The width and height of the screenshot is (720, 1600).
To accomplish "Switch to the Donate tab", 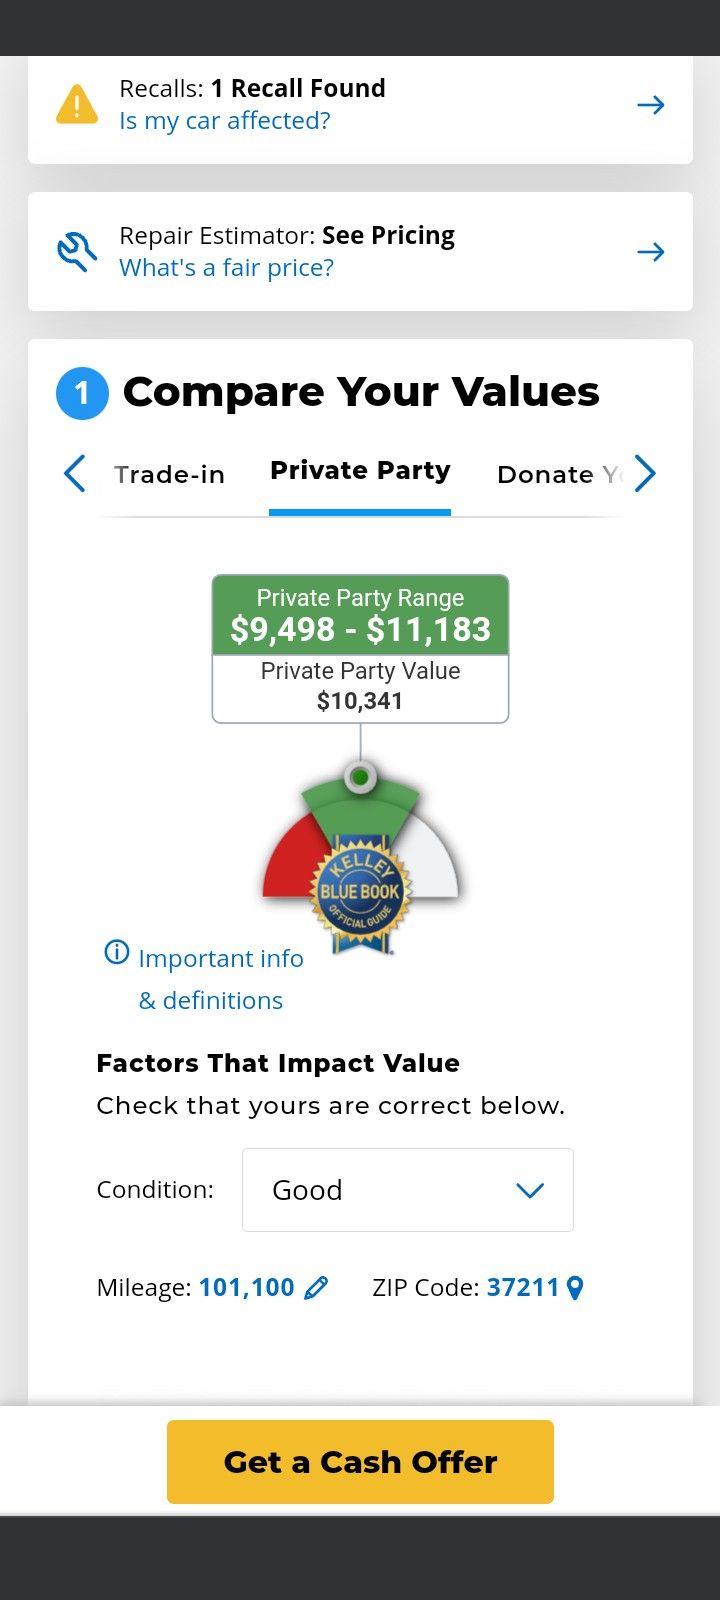I will click(560, 474).
